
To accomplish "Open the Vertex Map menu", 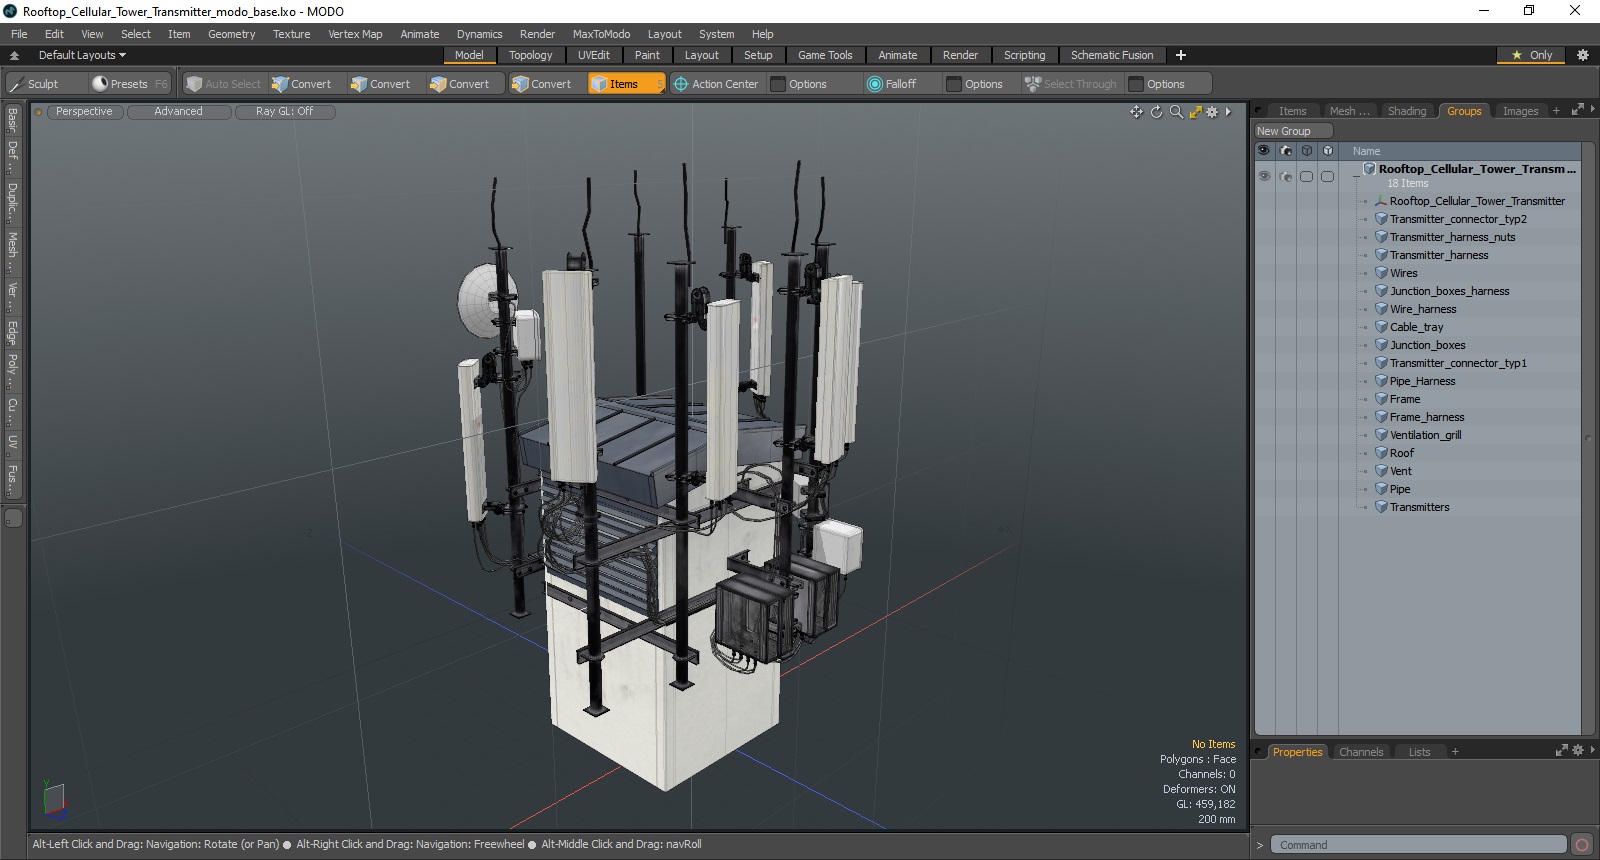I will pos(355,34).
